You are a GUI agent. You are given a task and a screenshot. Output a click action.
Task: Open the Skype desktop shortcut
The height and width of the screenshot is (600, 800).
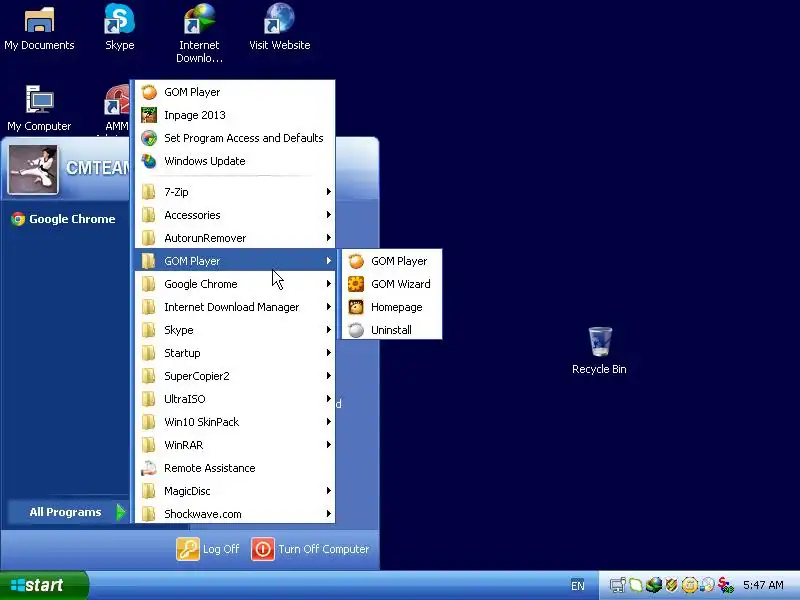[119, 27]
